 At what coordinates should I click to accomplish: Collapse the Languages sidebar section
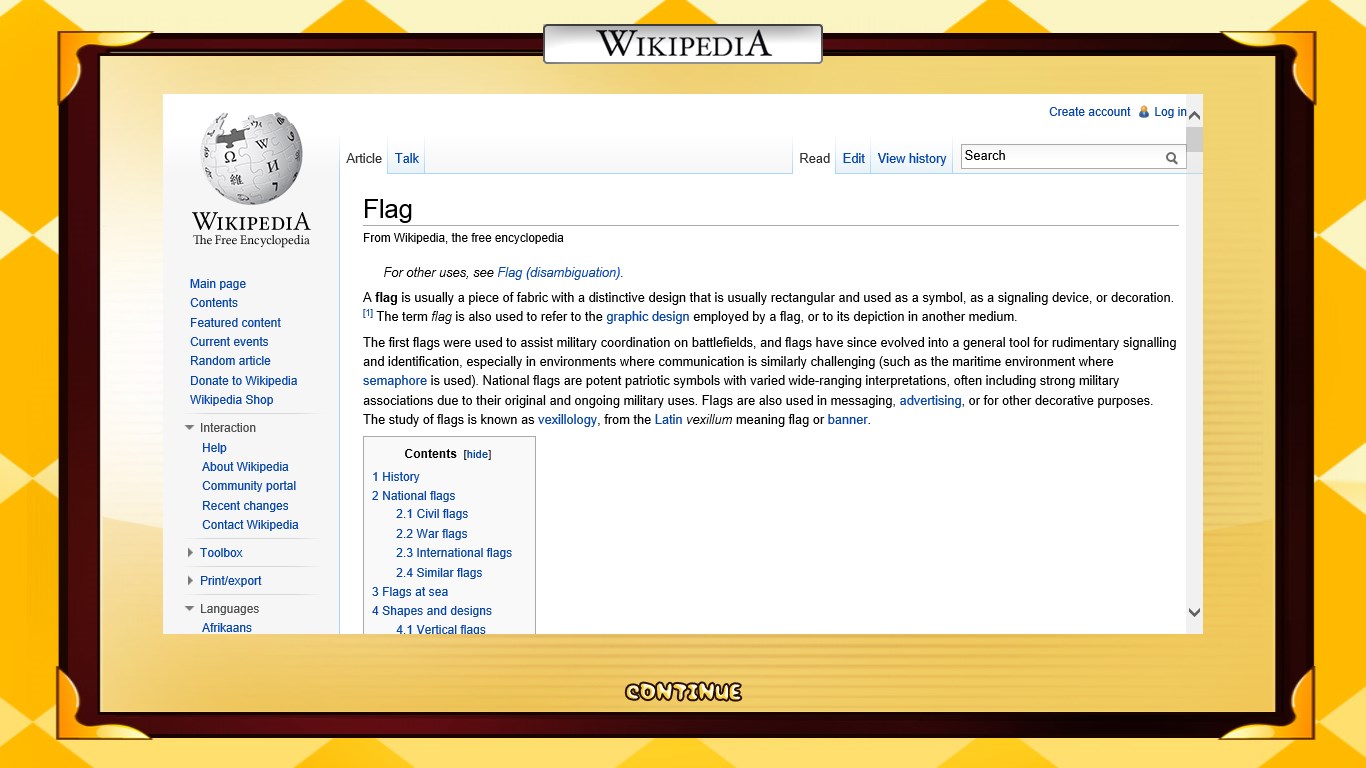190,609
